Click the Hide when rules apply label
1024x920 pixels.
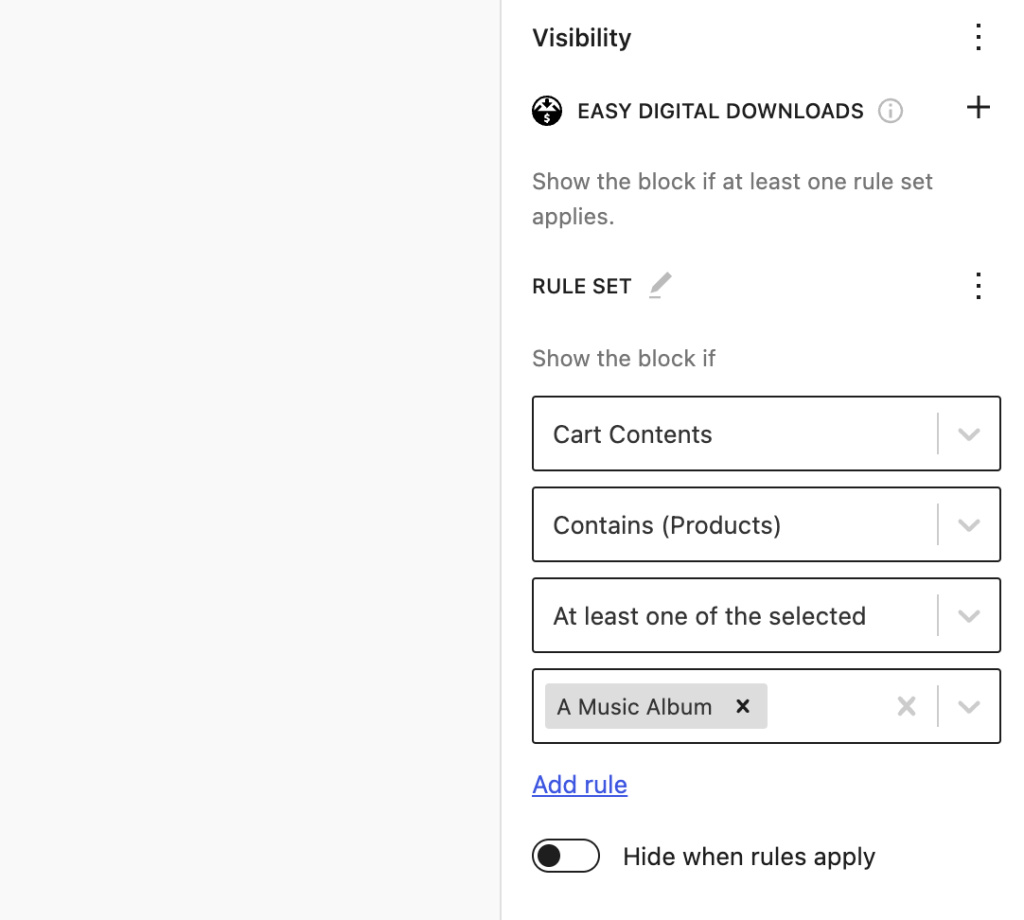tap(749, 857)
